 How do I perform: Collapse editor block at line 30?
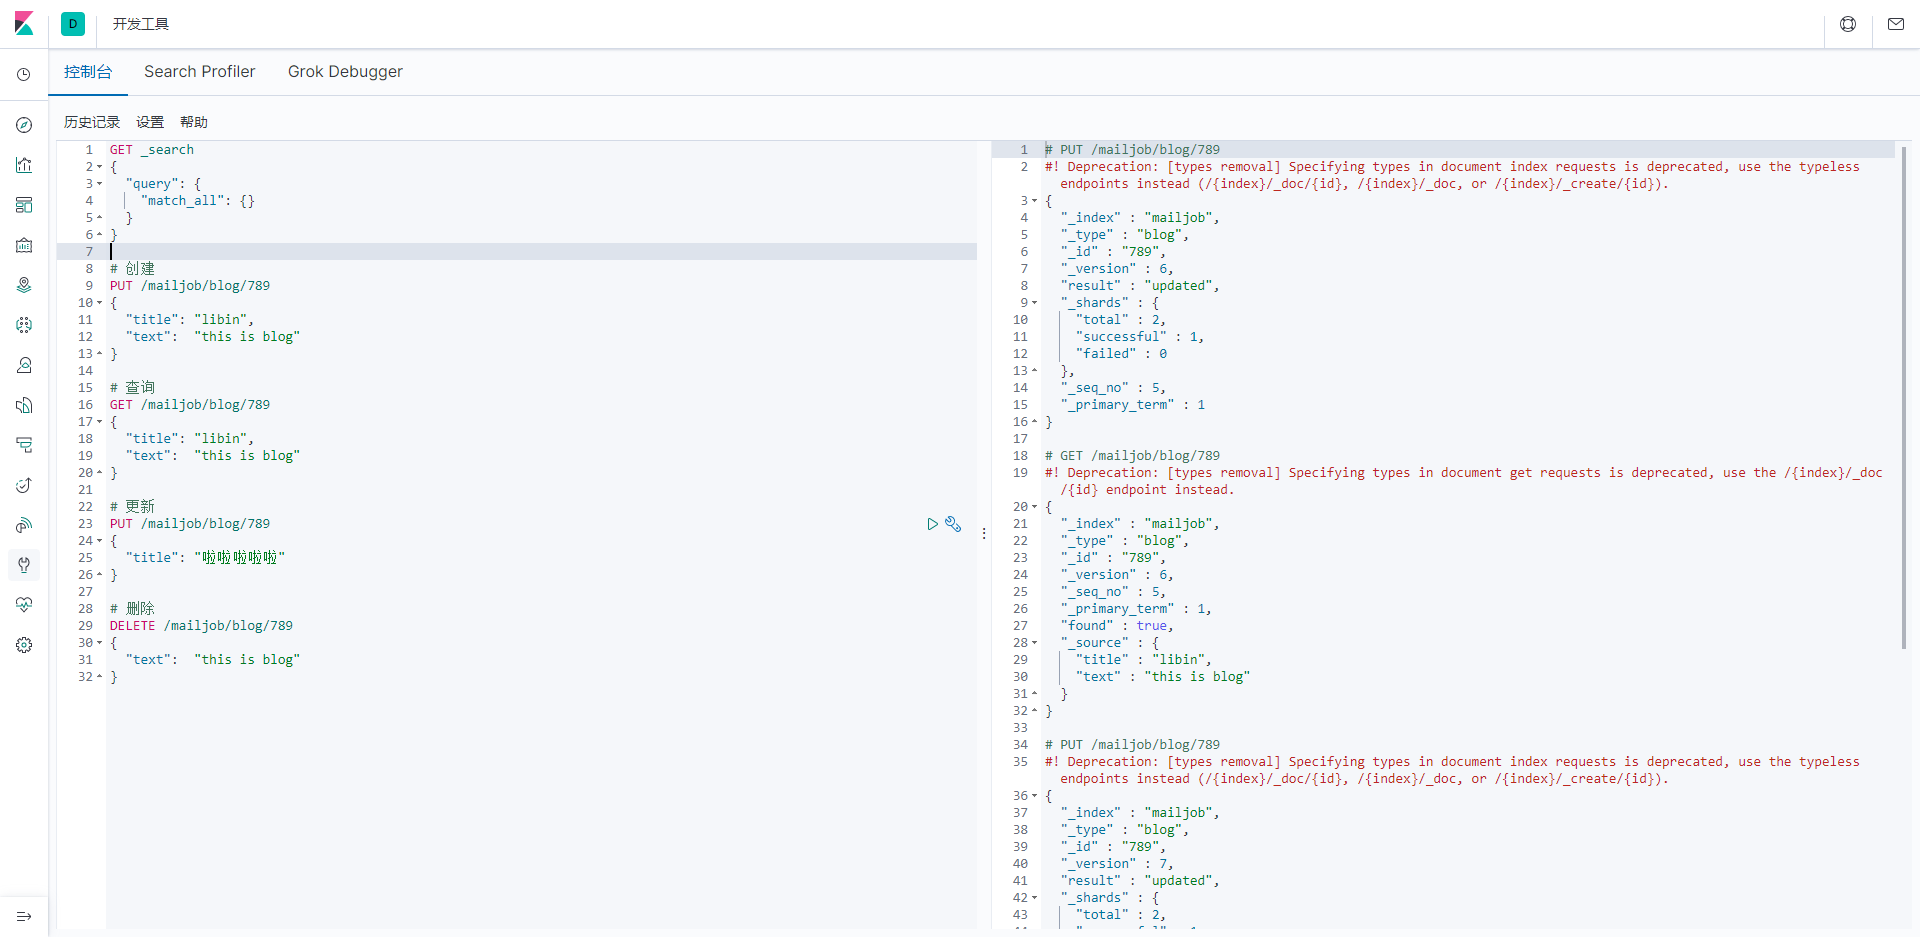(99, 643)
